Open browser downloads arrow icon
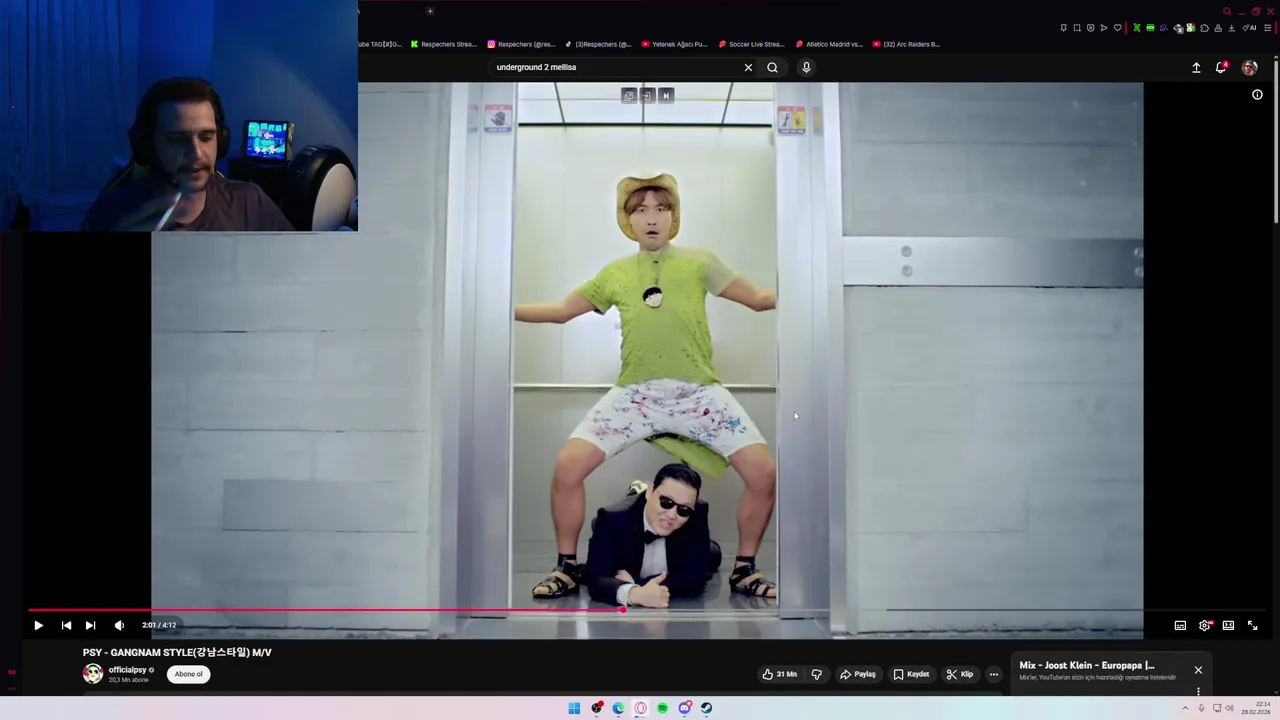The height and width of the screenshot is (720, 1280). pos(1231,28)
